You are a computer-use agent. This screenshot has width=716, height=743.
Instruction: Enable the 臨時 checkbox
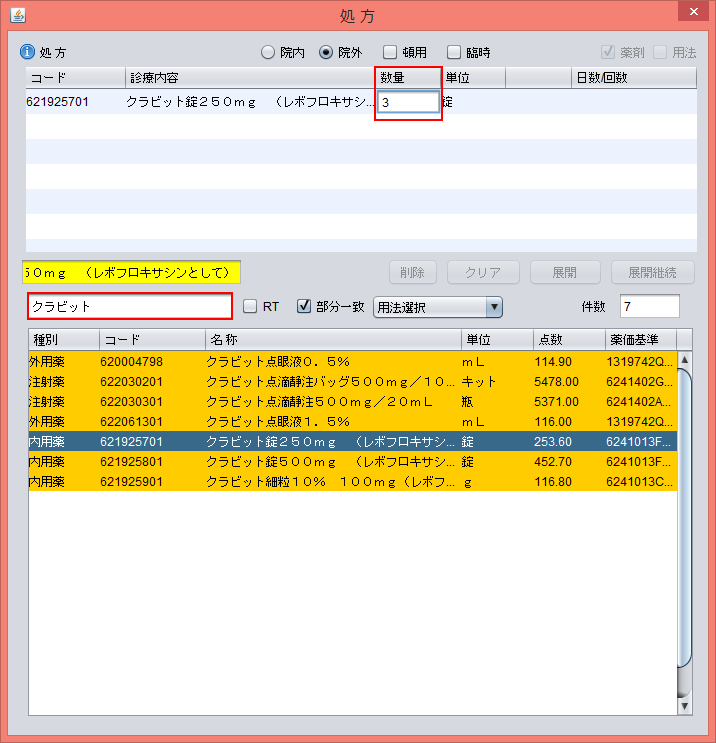point(454,52)
